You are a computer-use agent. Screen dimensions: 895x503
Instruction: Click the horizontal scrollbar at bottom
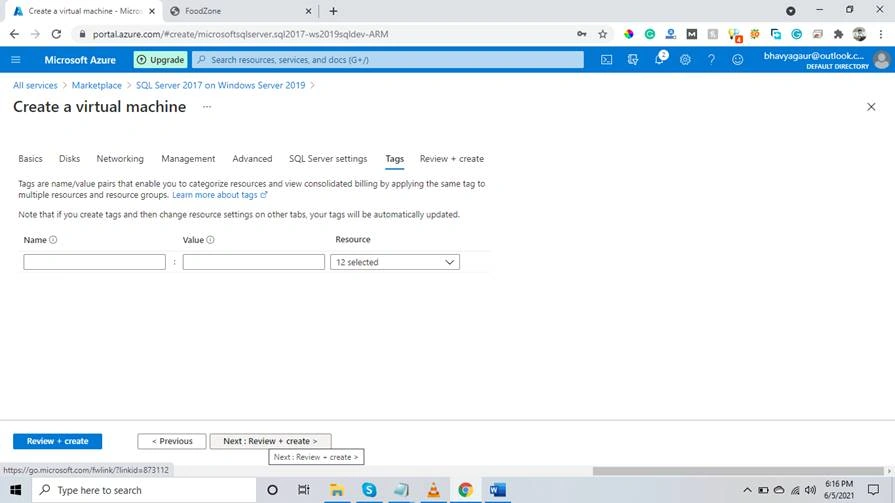738,471
